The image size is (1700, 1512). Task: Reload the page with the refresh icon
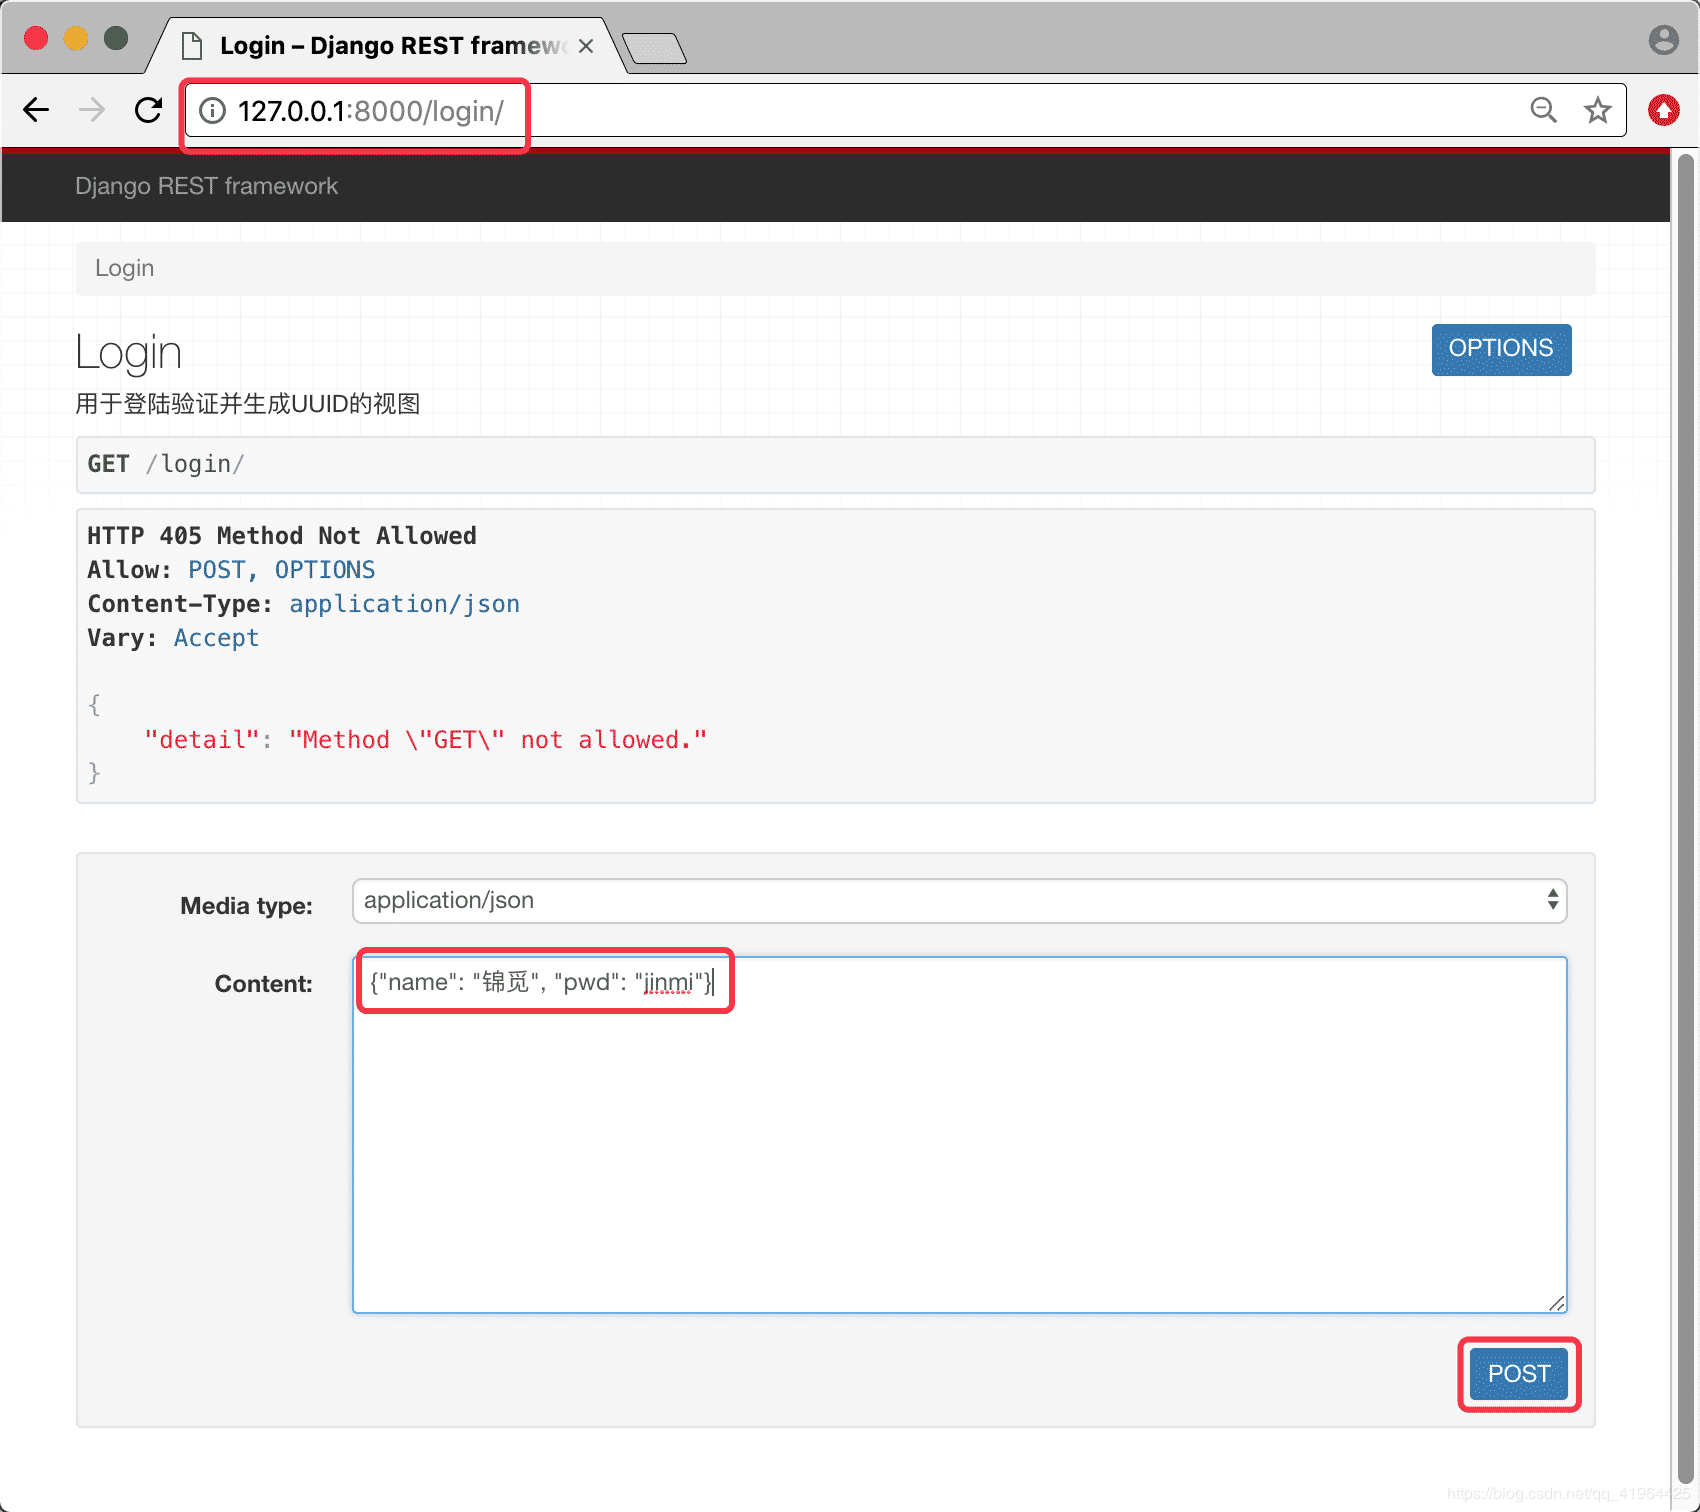(148, 110)
